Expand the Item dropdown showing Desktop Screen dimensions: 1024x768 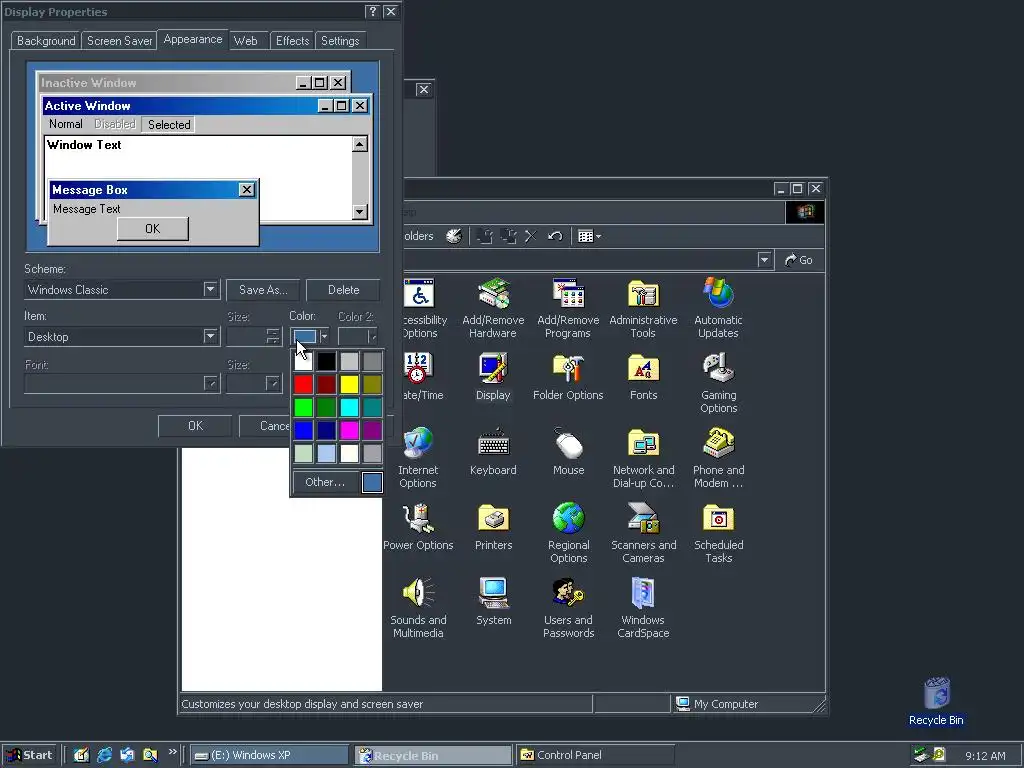pos(210,336)
